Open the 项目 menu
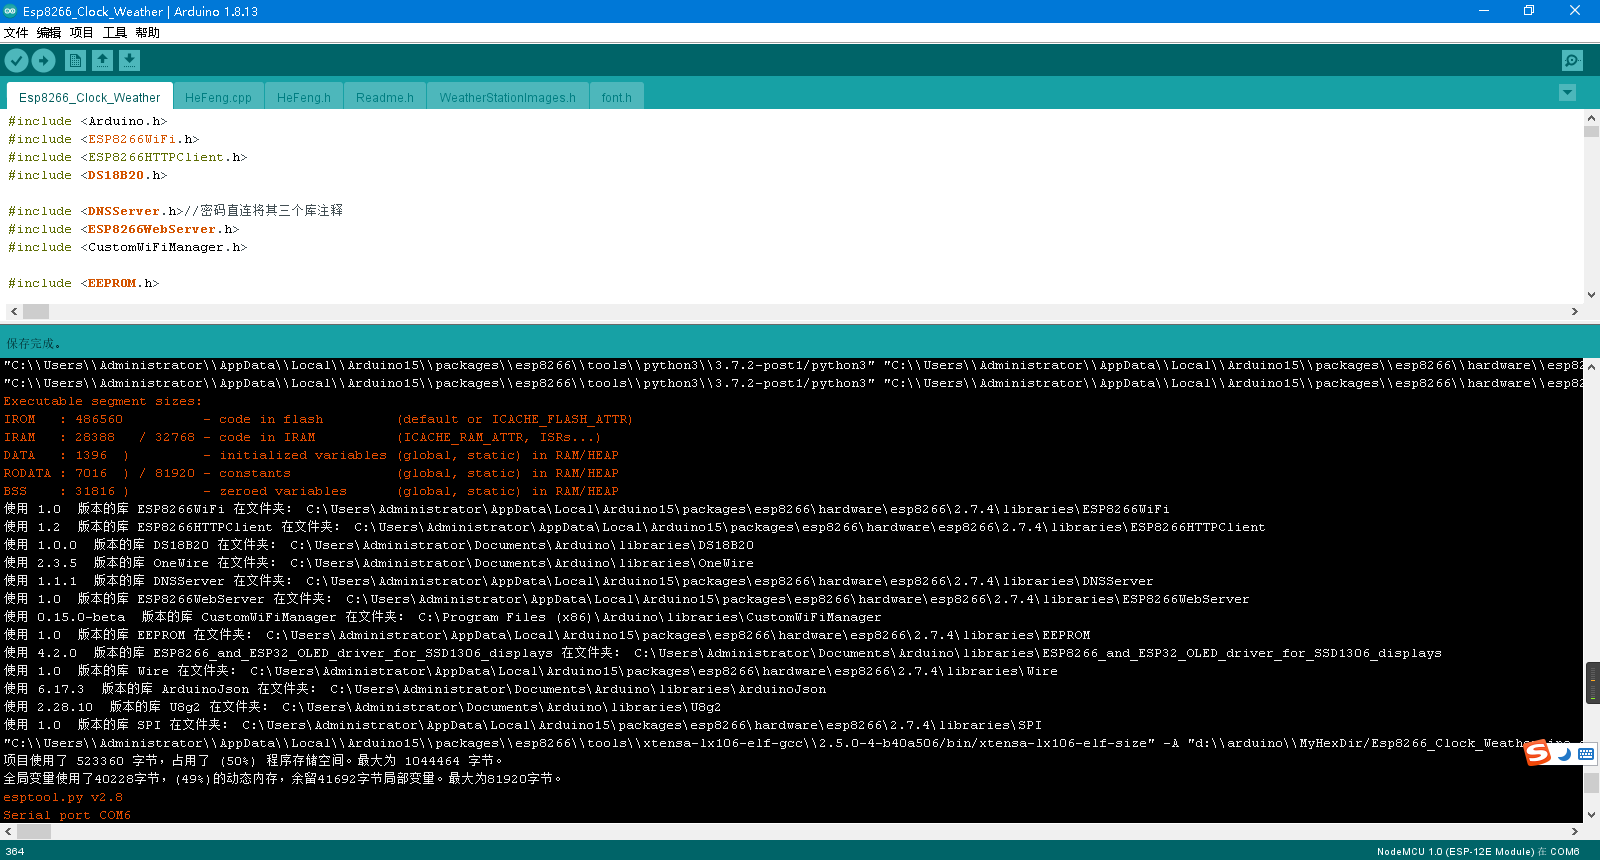 82,32
